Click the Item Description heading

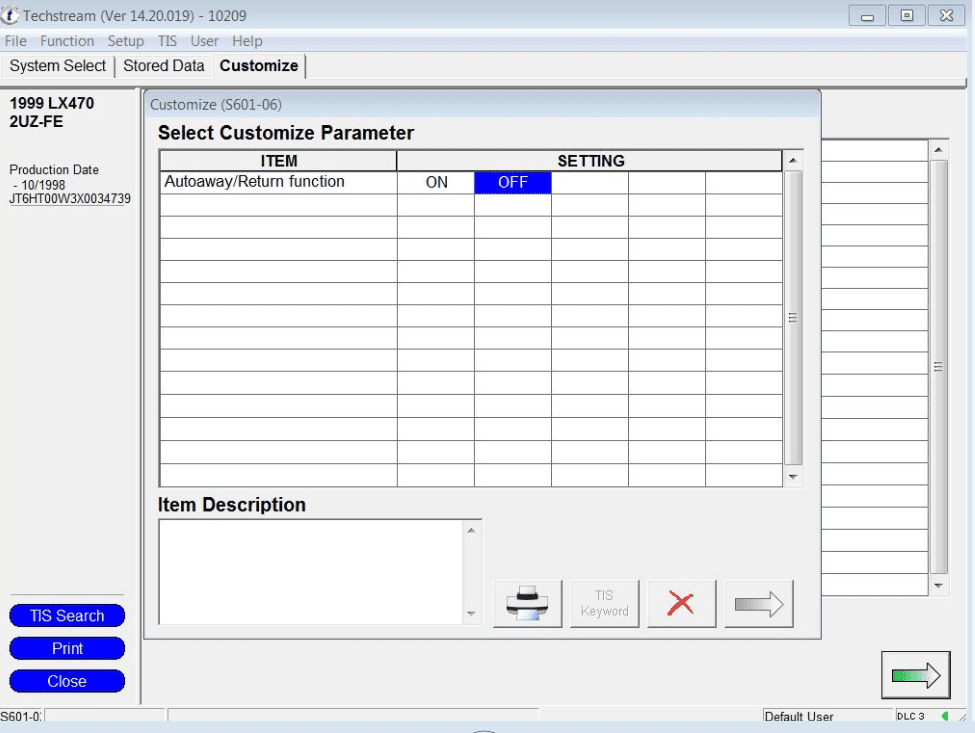coord(232,505)
